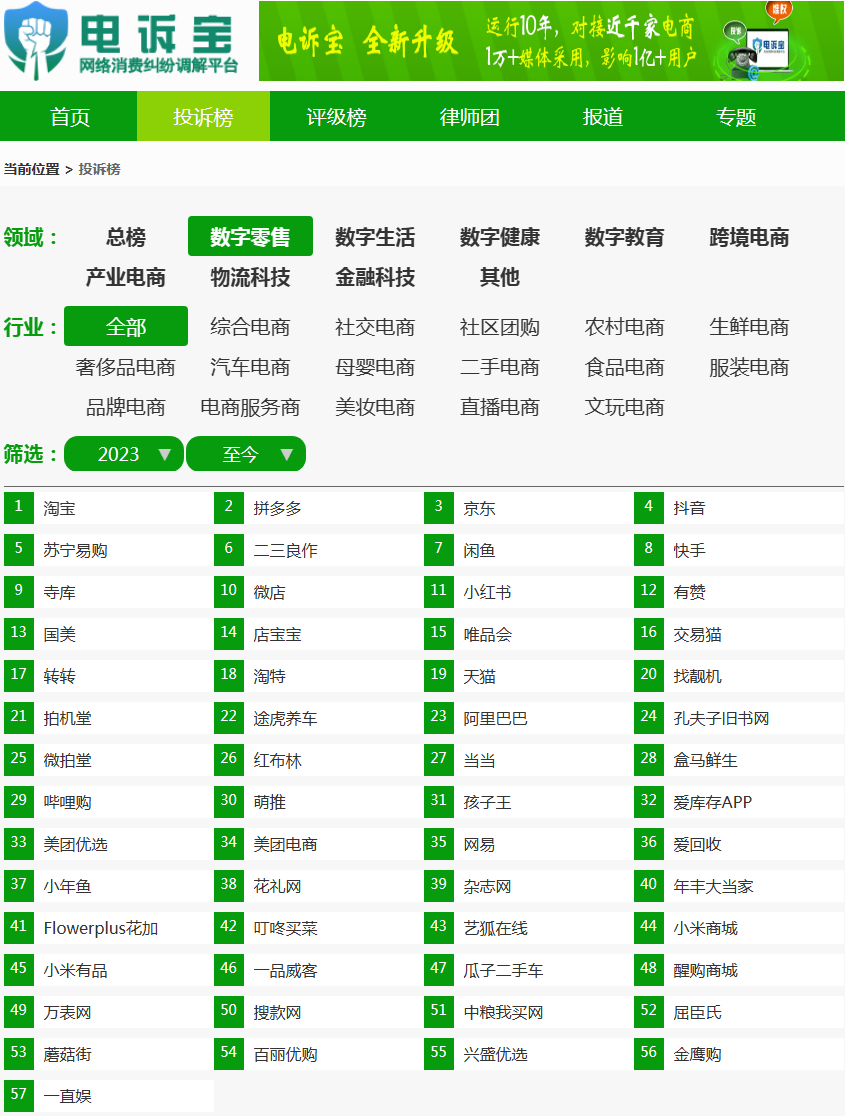Filter by 电商服务商 industry

(x=250, y=407)
